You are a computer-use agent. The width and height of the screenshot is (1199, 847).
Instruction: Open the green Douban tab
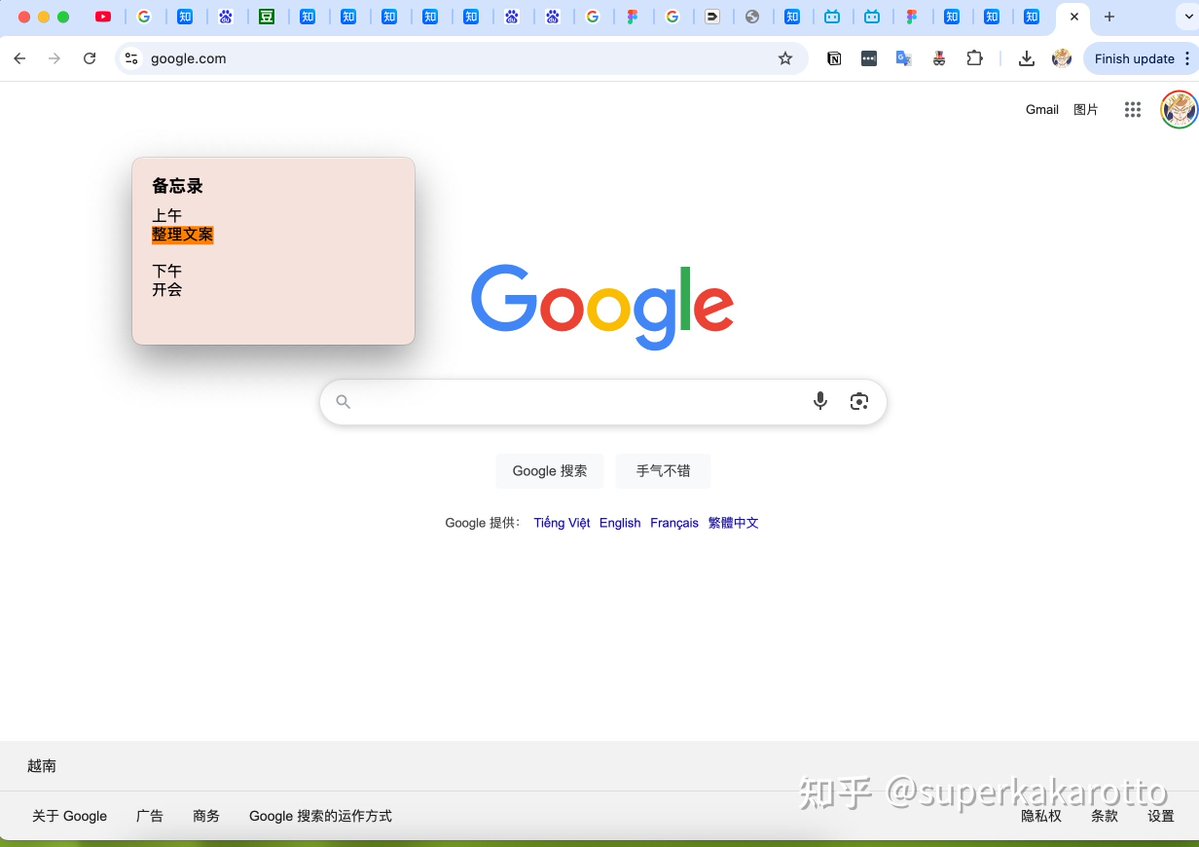(x=266, y=17)
